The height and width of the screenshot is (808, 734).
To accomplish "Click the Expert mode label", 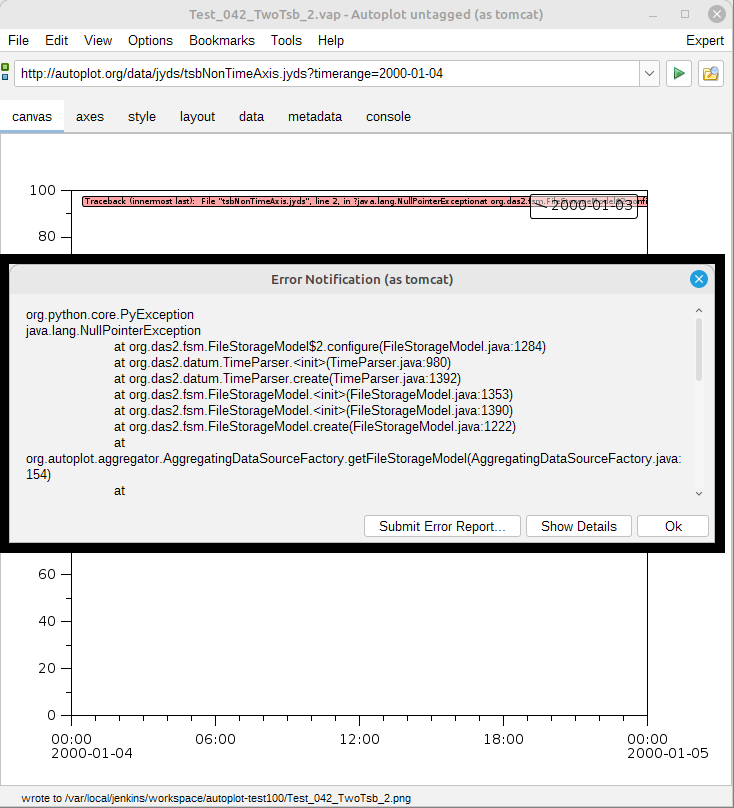I will pos(704,40).
